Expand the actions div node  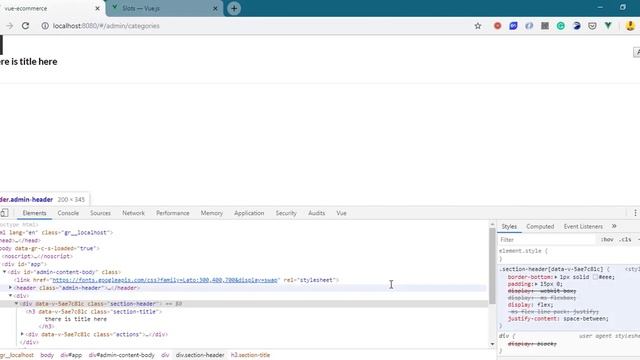[22, 334]
